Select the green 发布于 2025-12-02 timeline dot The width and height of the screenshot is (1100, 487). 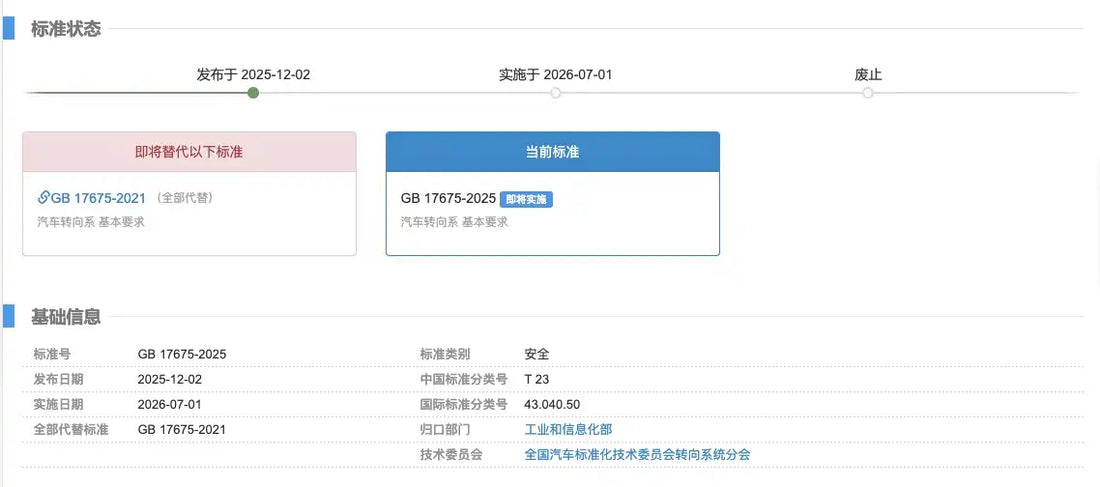coord(253,93)
